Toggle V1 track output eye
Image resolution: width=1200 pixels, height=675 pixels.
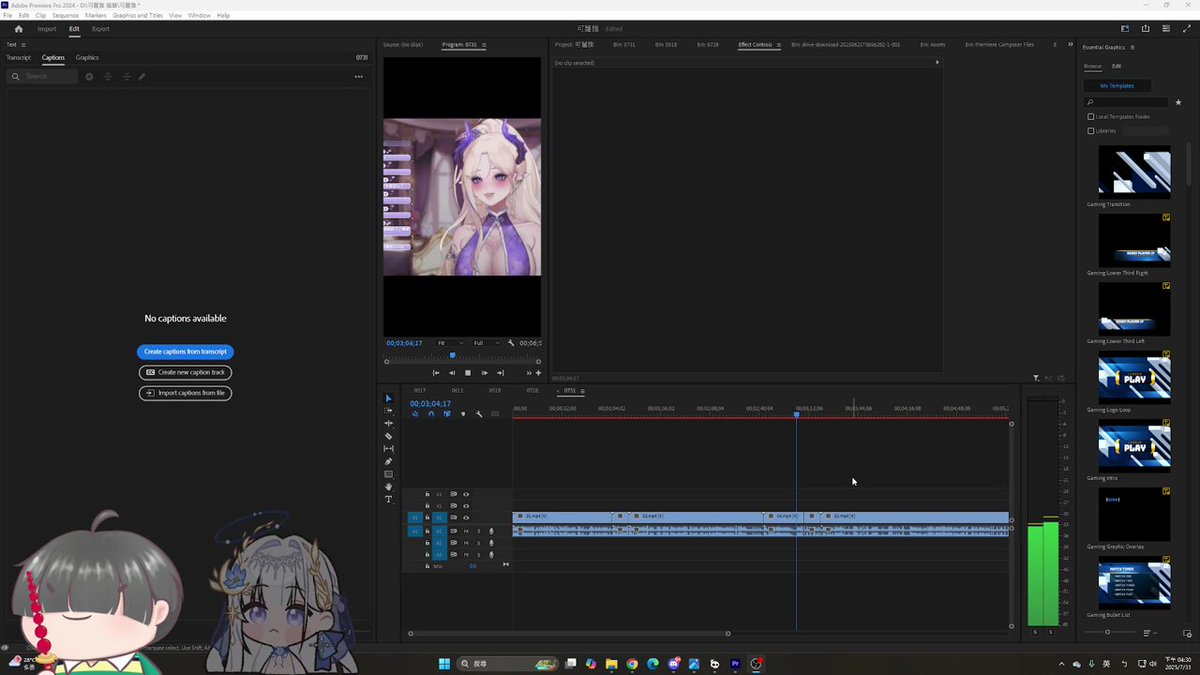(466, 517)
